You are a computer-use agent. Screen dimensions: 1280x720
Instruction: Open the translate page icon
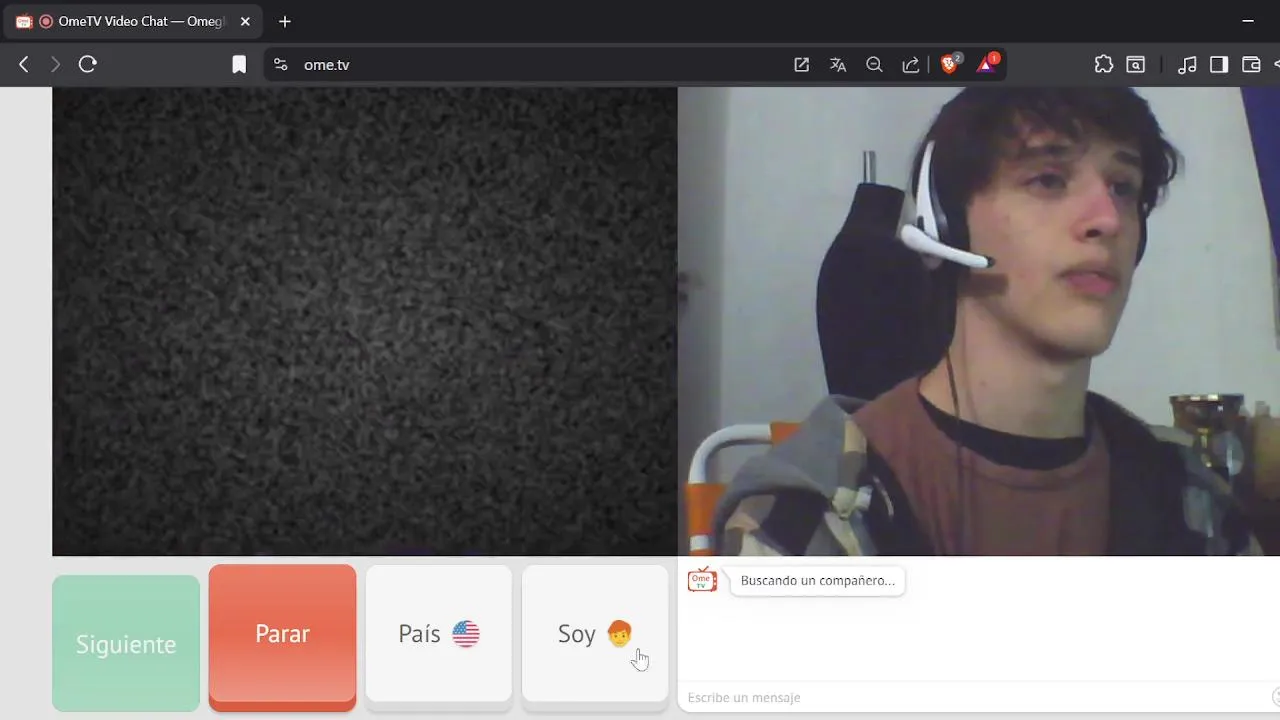pos(838,64)
